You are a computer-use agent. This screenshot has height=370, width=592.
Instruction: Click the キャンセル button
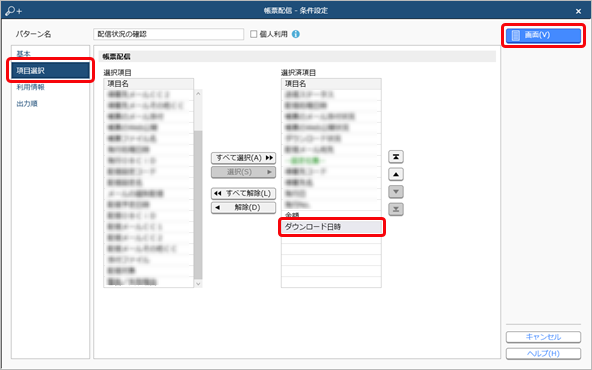pyautogui.click(x=543, y=337)
